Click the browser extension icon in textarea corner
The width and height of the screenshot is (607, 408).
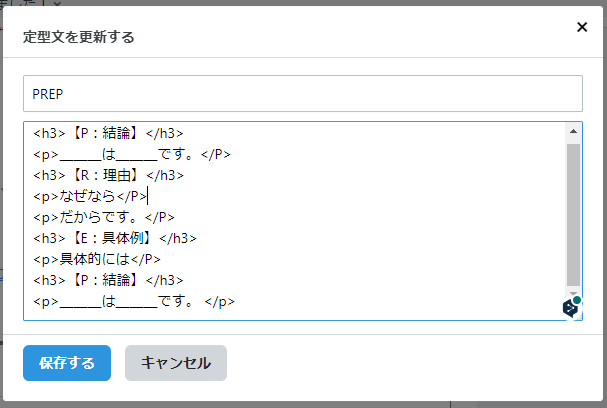point(572,308)
